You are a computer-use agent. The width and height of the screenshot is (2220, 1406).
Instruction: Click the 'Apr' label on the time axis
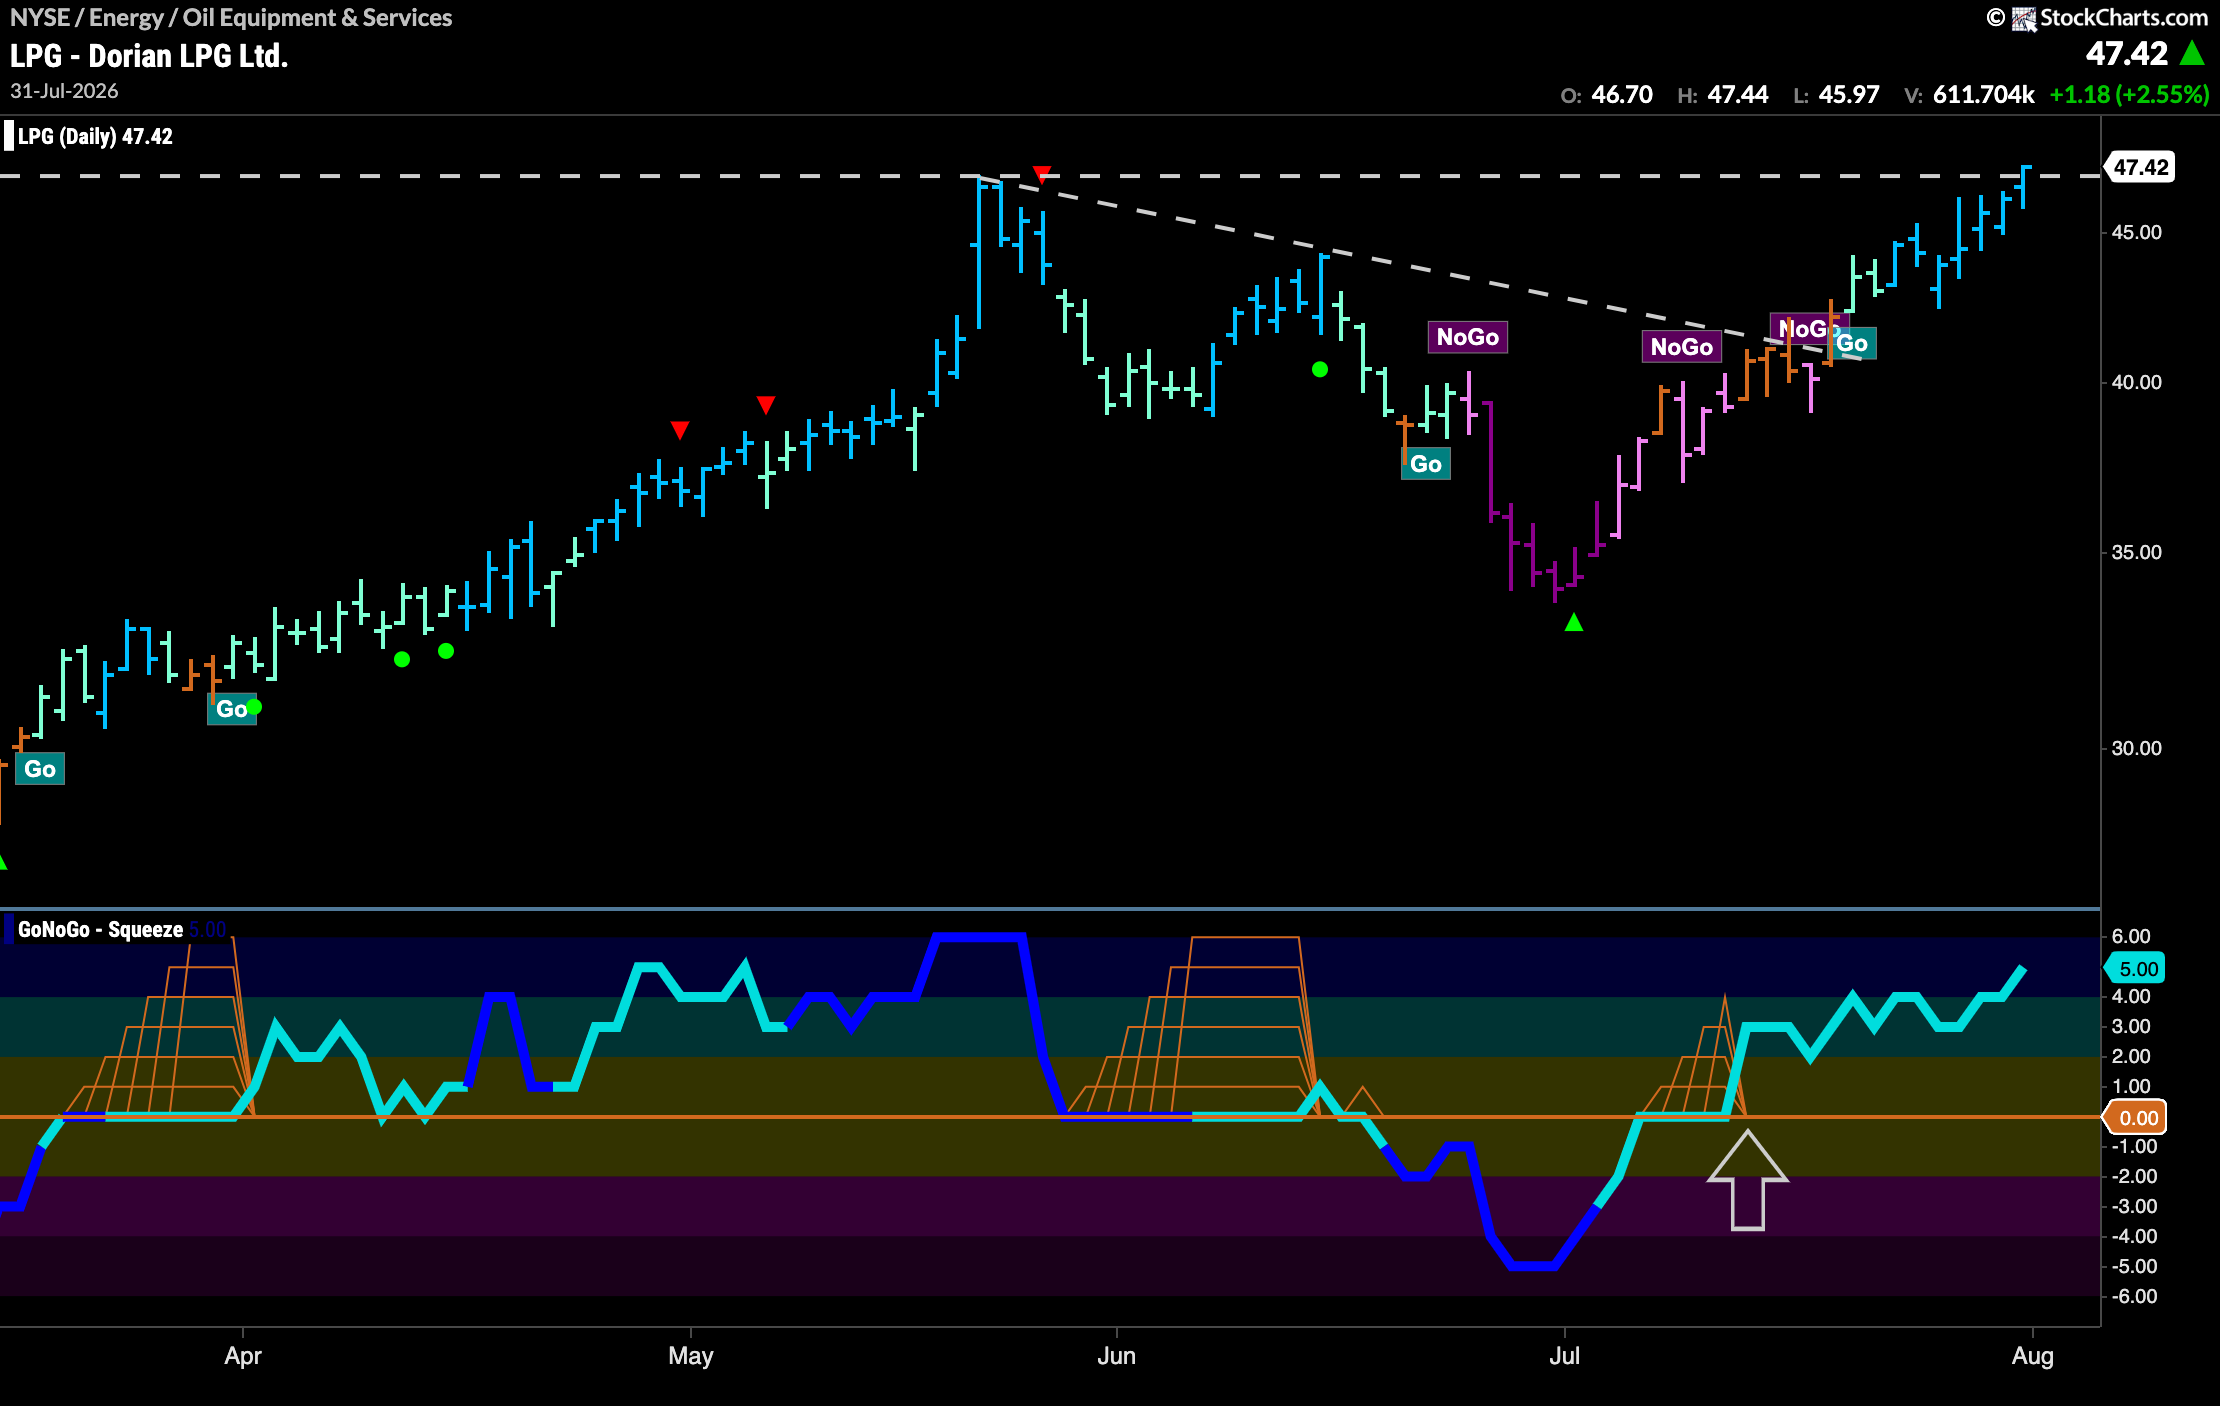243,1356
